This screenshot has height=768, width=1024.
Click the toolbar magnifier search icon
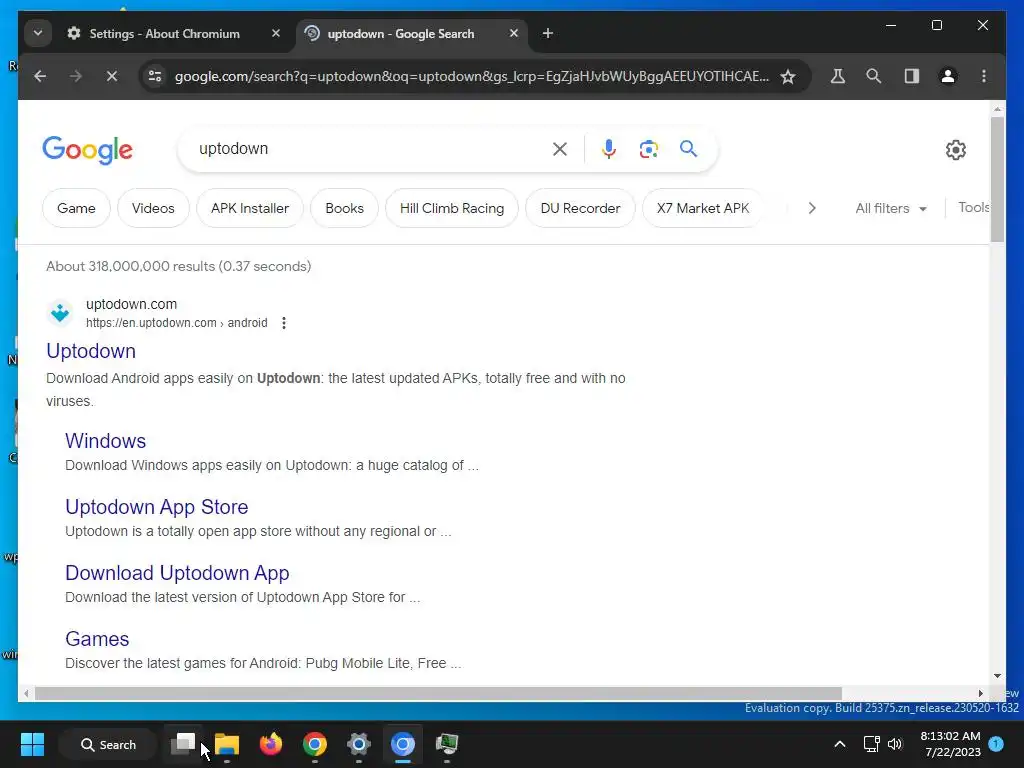(x=874, y=76)
